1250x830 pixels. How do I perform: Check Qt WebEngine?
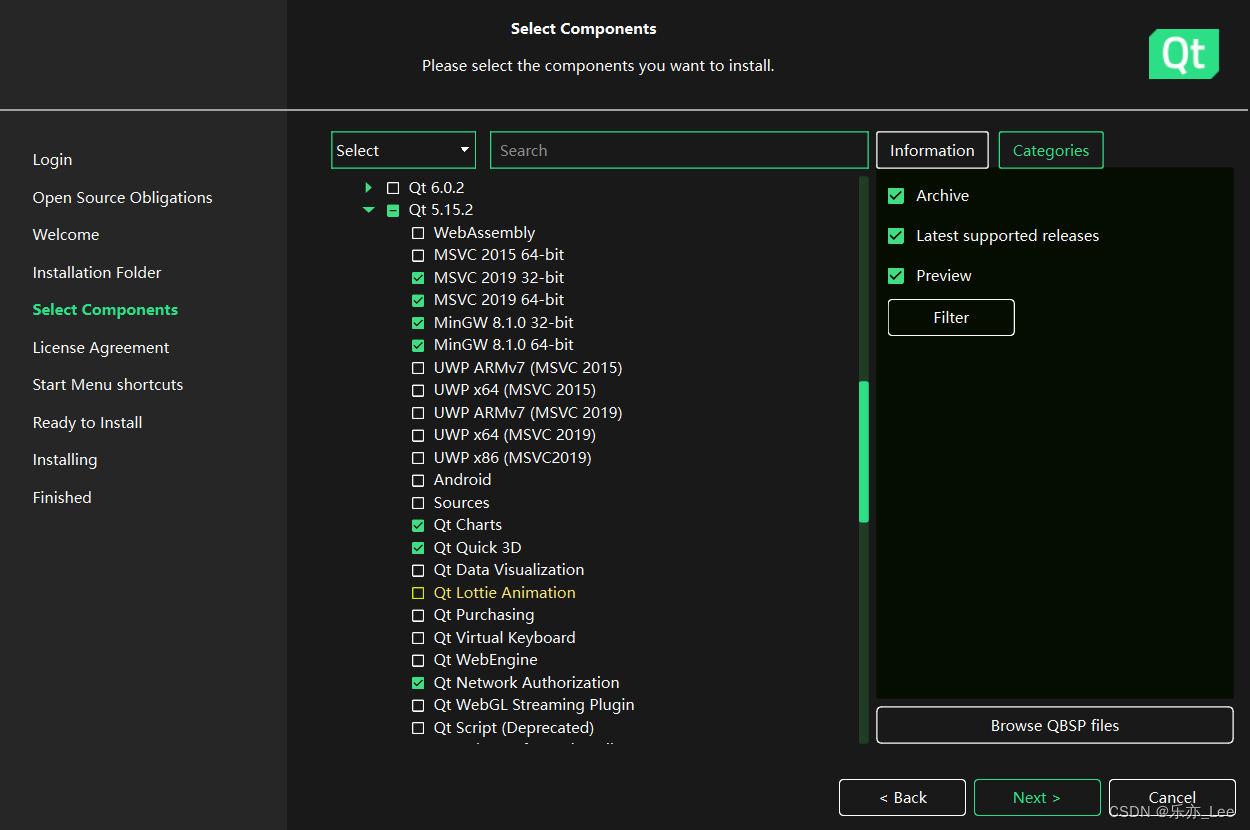(418, 660)
